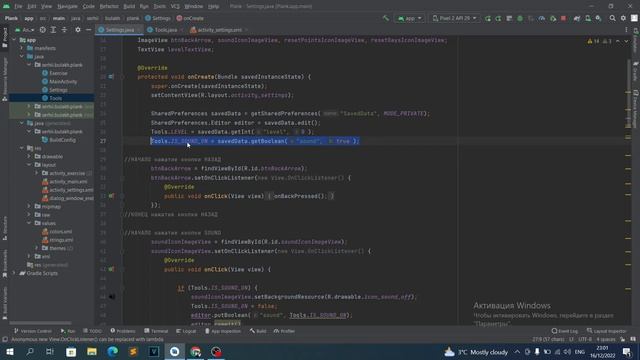Expand the manifests folder
Screen dimensions: 640x360
pos(22,48)
